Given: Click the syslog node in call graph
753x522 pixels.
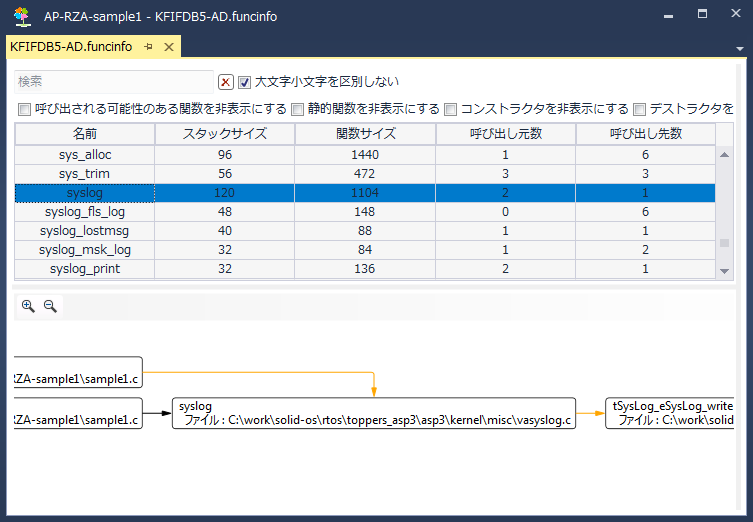Looking at the screenshot, I should pyautogui.click(x=374, y=414).
